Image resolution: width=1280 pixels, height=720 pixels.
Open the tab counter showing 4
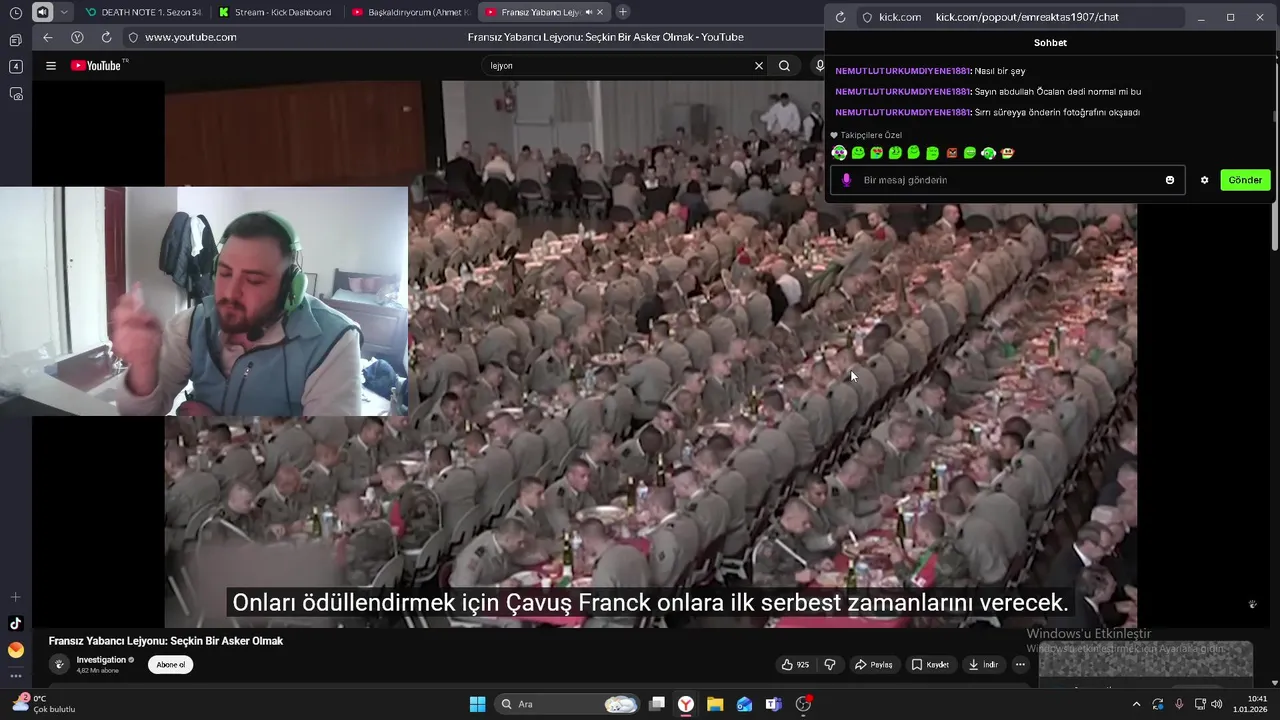click(15, 66)
